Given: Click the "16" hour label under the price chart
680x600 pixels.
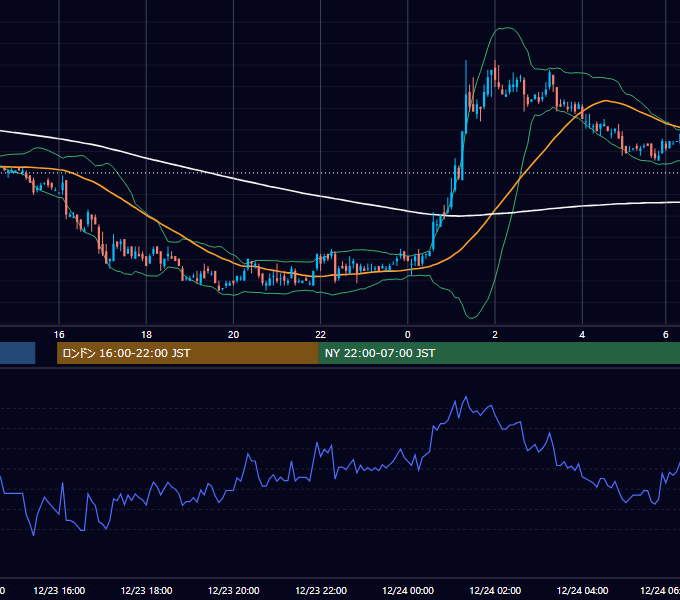Looking at the screenshot, I should pos(59,335).
